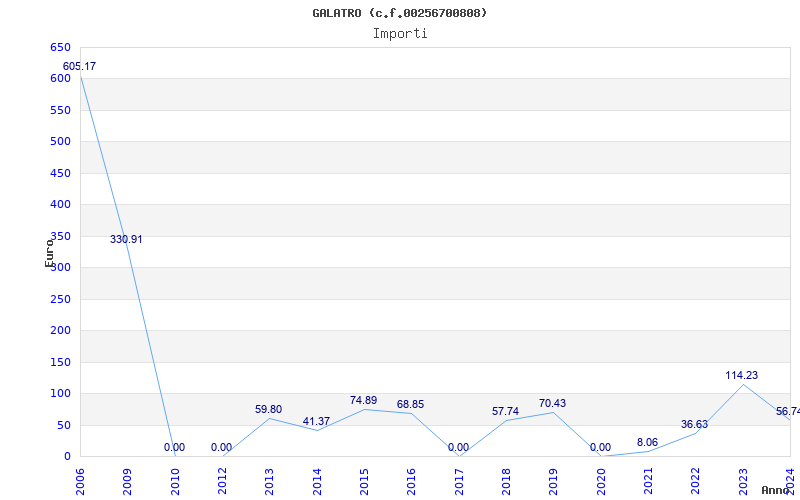800x500 pixels.
Task: Click the 0.00 label above 2010
Action: [x=174, y=447]
